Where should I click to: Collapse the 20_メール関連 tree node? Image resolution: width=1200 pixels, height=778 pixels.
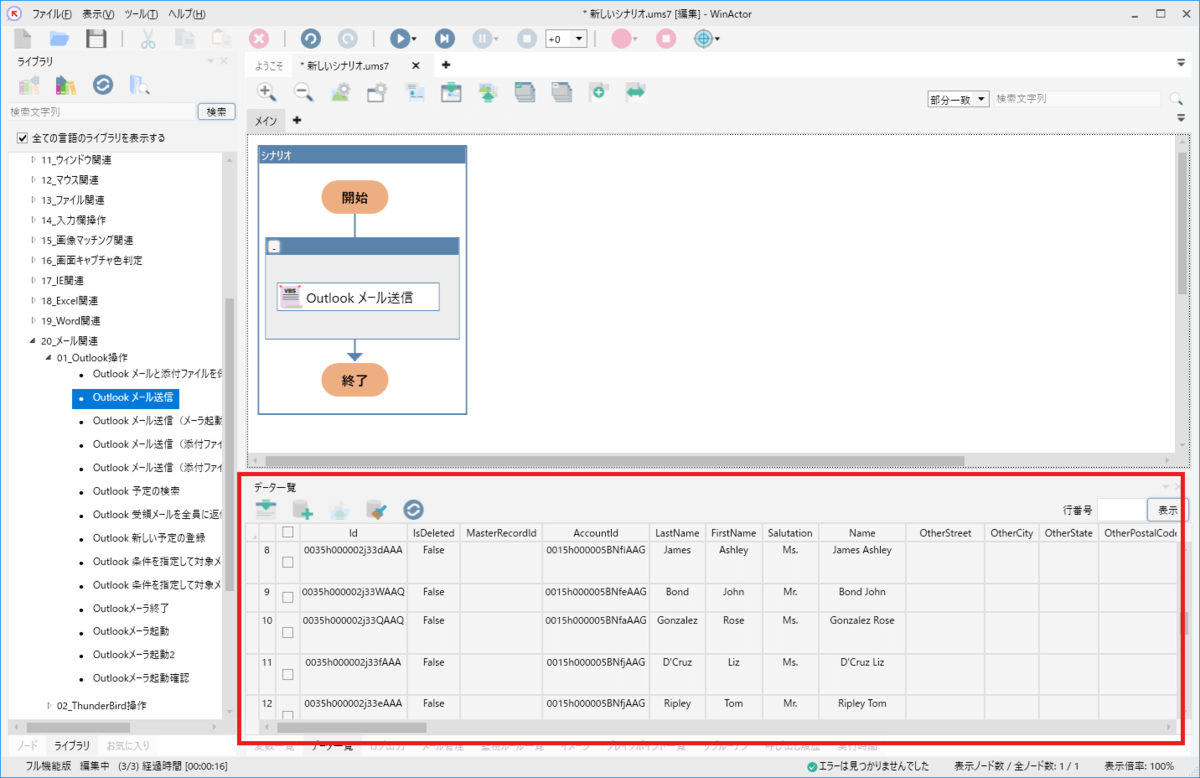click(33, 341)
